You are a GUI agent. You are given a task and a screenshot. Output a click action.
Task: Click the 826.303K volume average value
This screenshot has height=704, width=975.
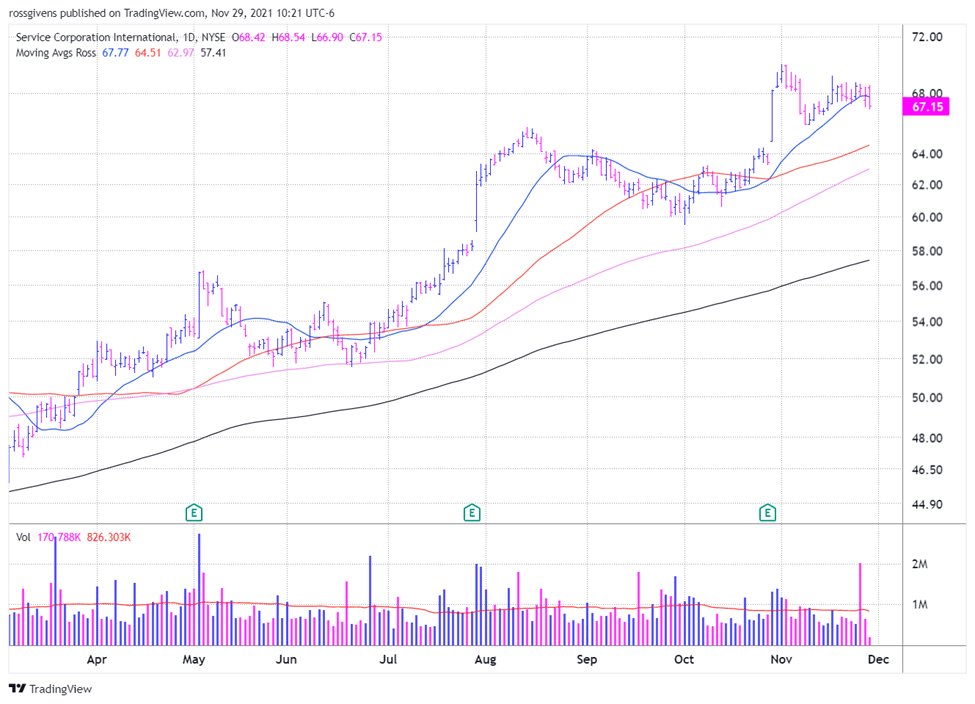(x=108, y=537)
